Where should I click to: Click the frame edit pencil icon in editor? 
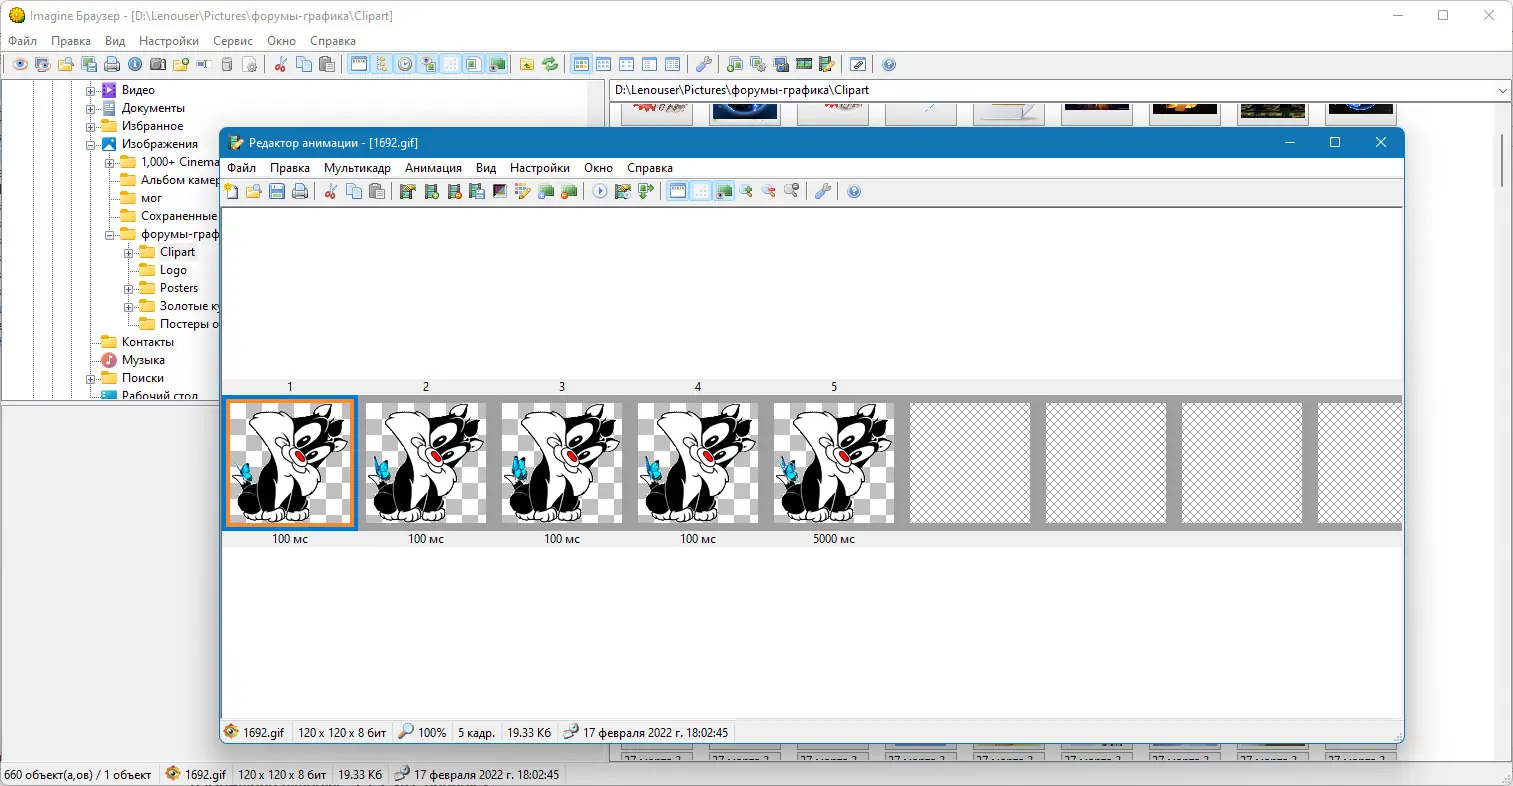point(523,191)
